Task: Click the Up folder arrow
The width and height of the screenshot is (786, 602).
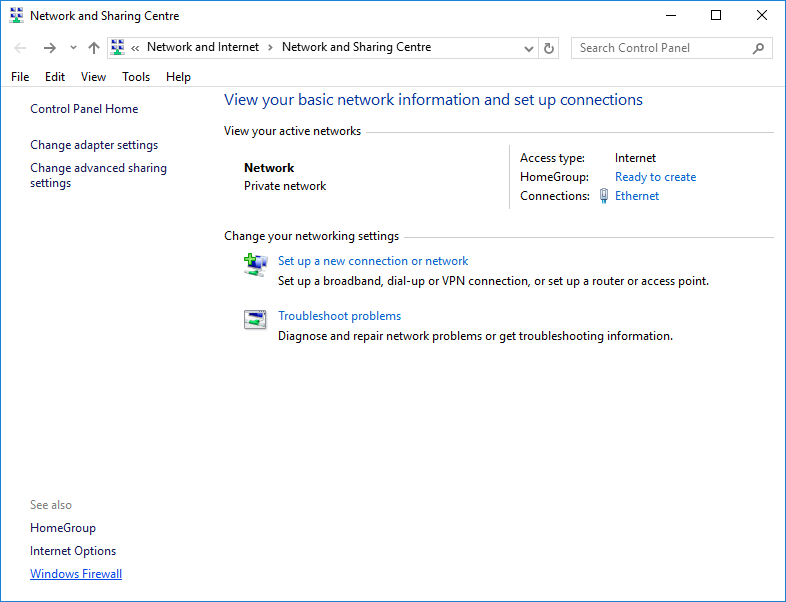Action: point(94,48)
